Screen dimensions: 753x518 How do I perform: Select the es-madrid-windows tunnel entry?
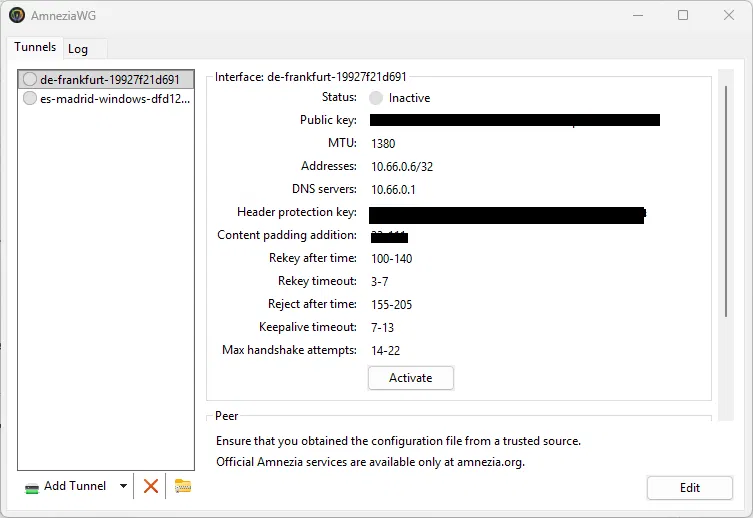point(106,99)
